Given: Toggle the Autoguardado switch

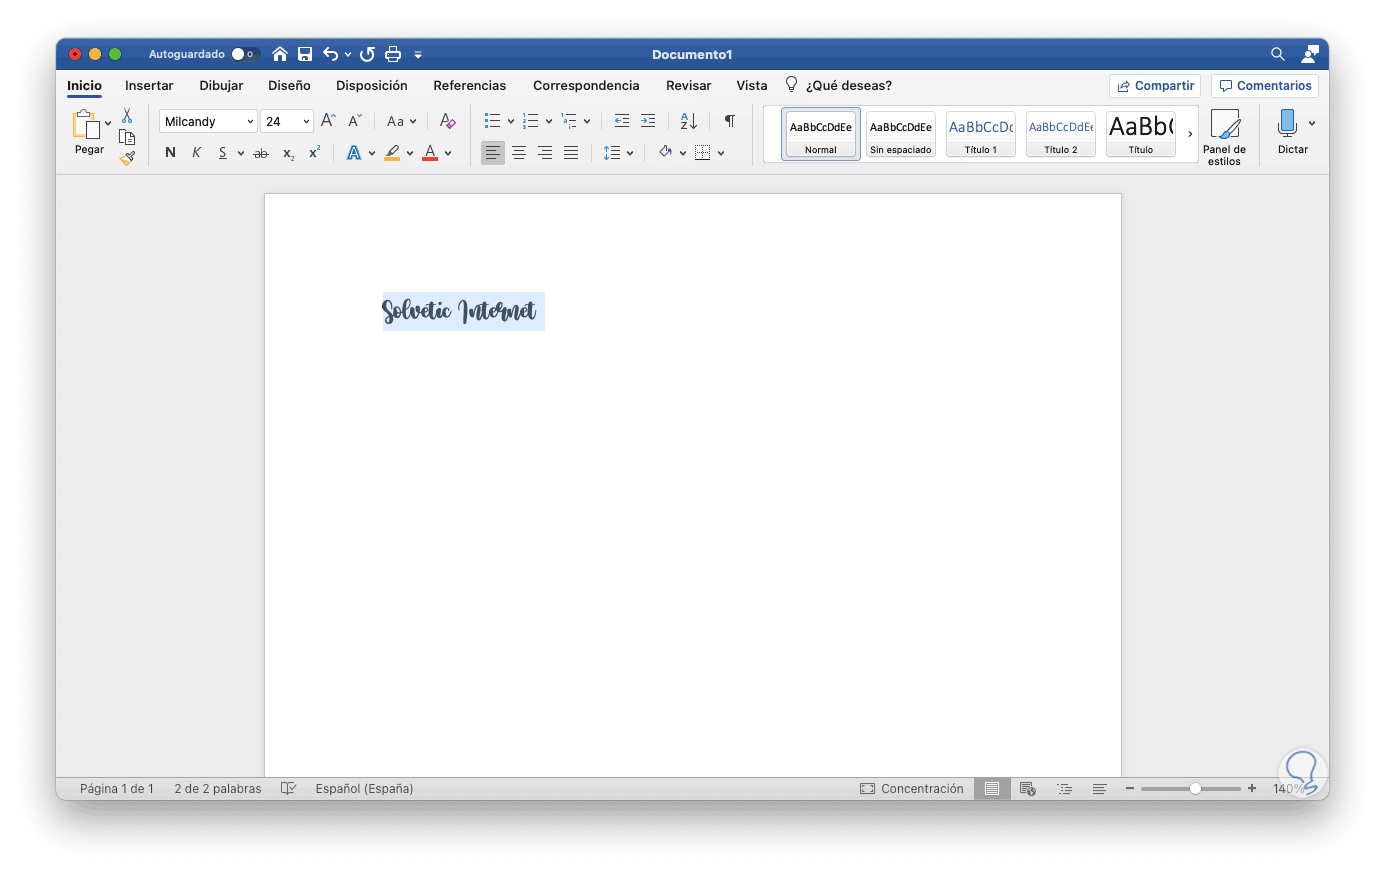Looking at the screenshot, I should (x=243, y=54).
